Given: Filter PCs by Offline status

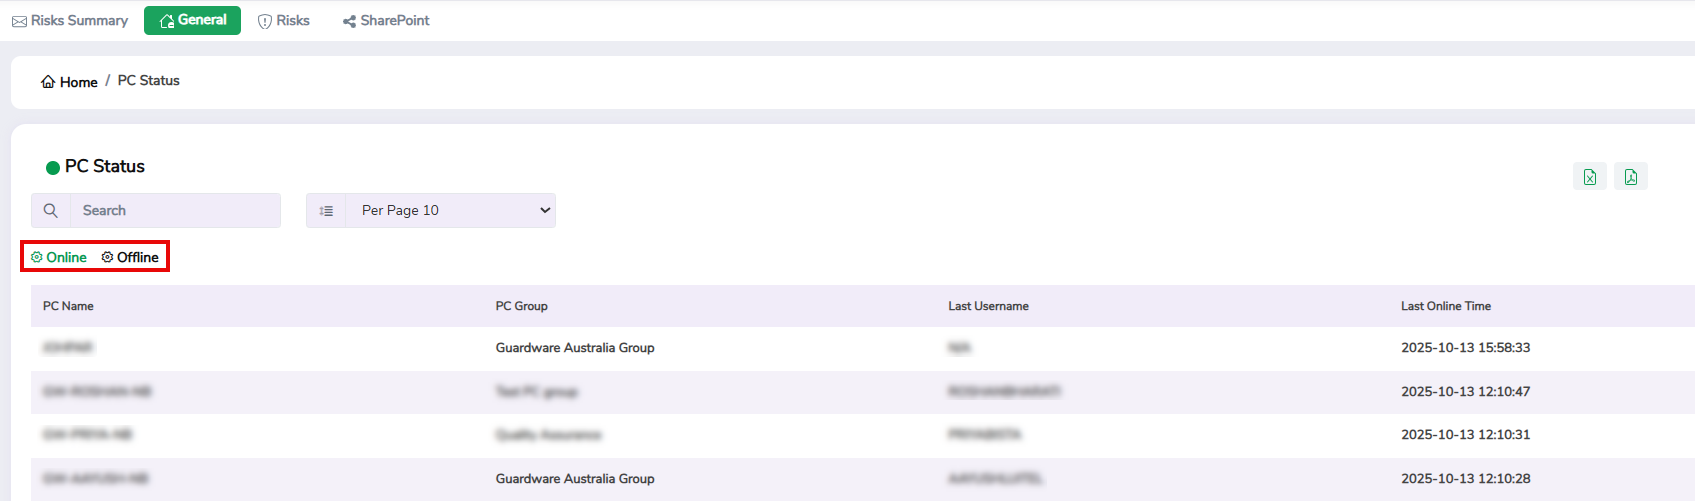Looking at the screenshot, I should click(x=138, y=257).
